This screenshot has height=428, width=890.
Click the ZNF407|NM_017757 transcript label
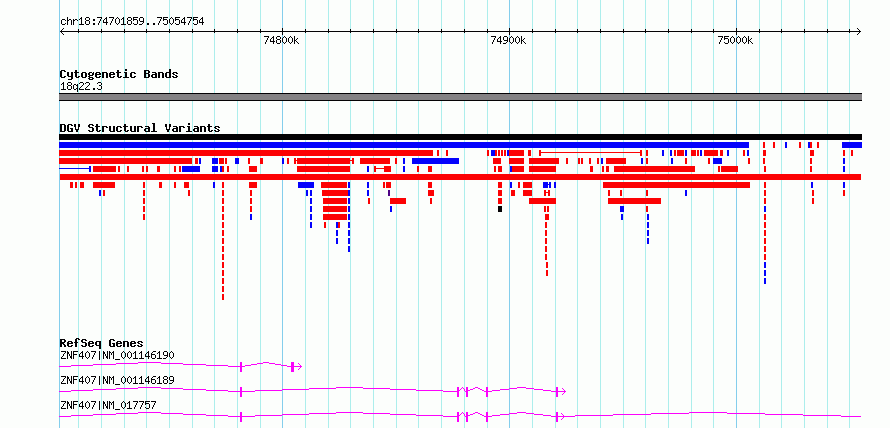tap(108, 405)
